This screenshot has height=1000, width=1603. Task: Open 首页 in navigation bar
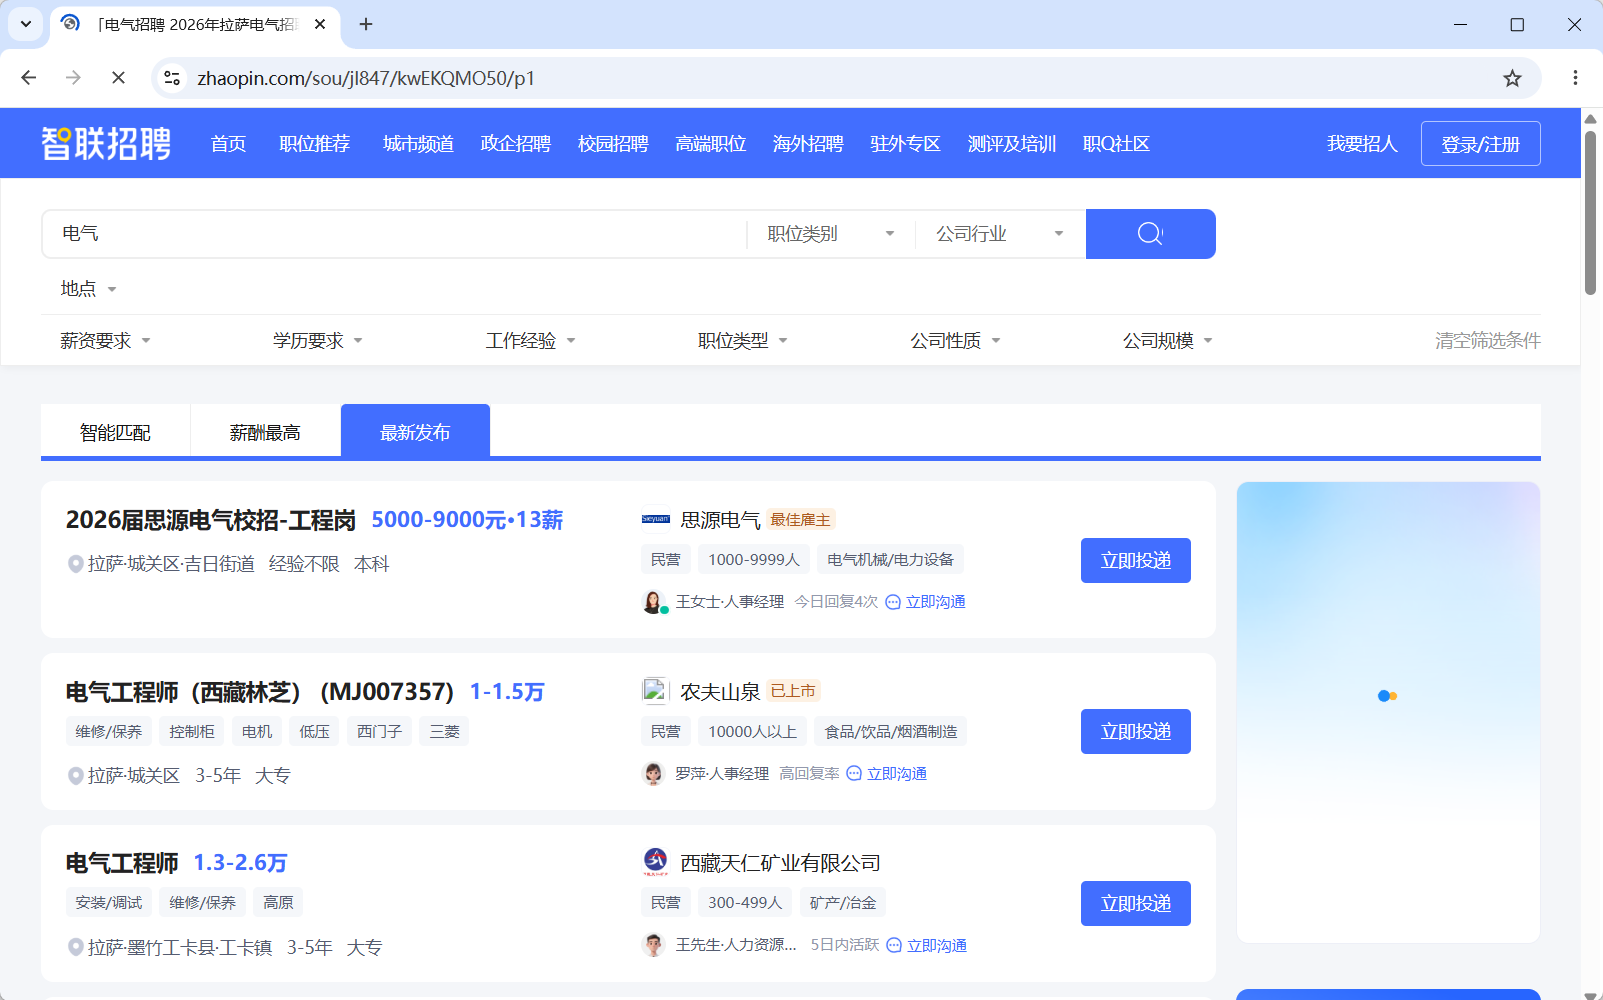(x=228, y=144)
